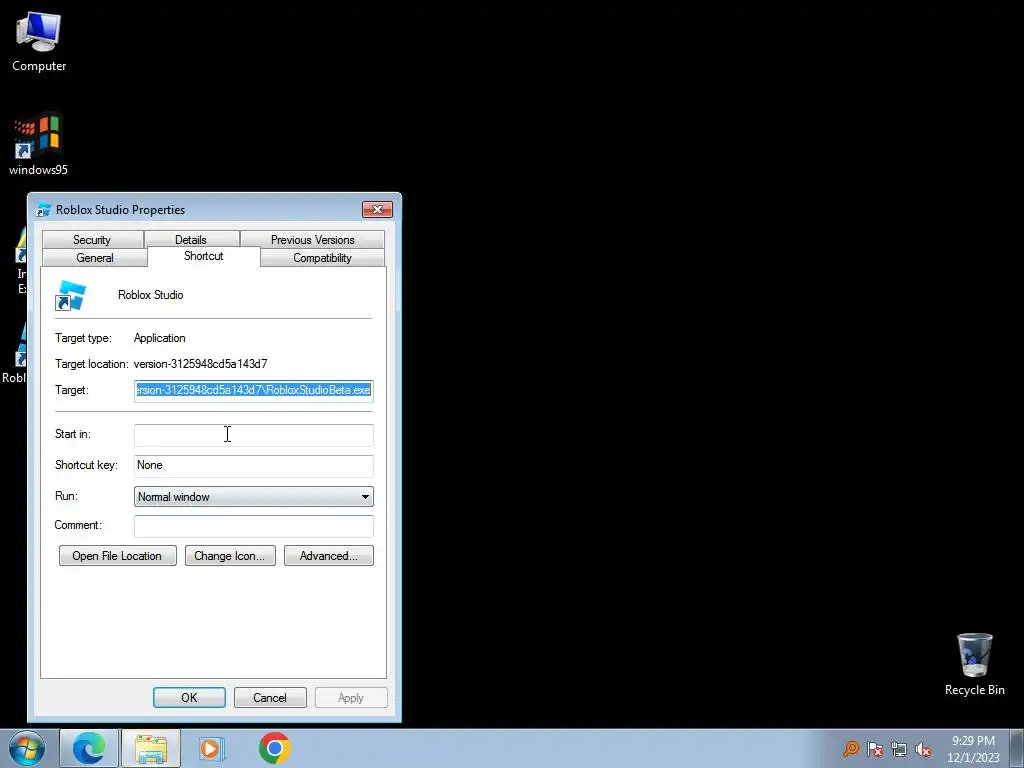Click the Roblox Studio shortcut icon in the dialog
1024x768 pixels.
tap(71, 295)
